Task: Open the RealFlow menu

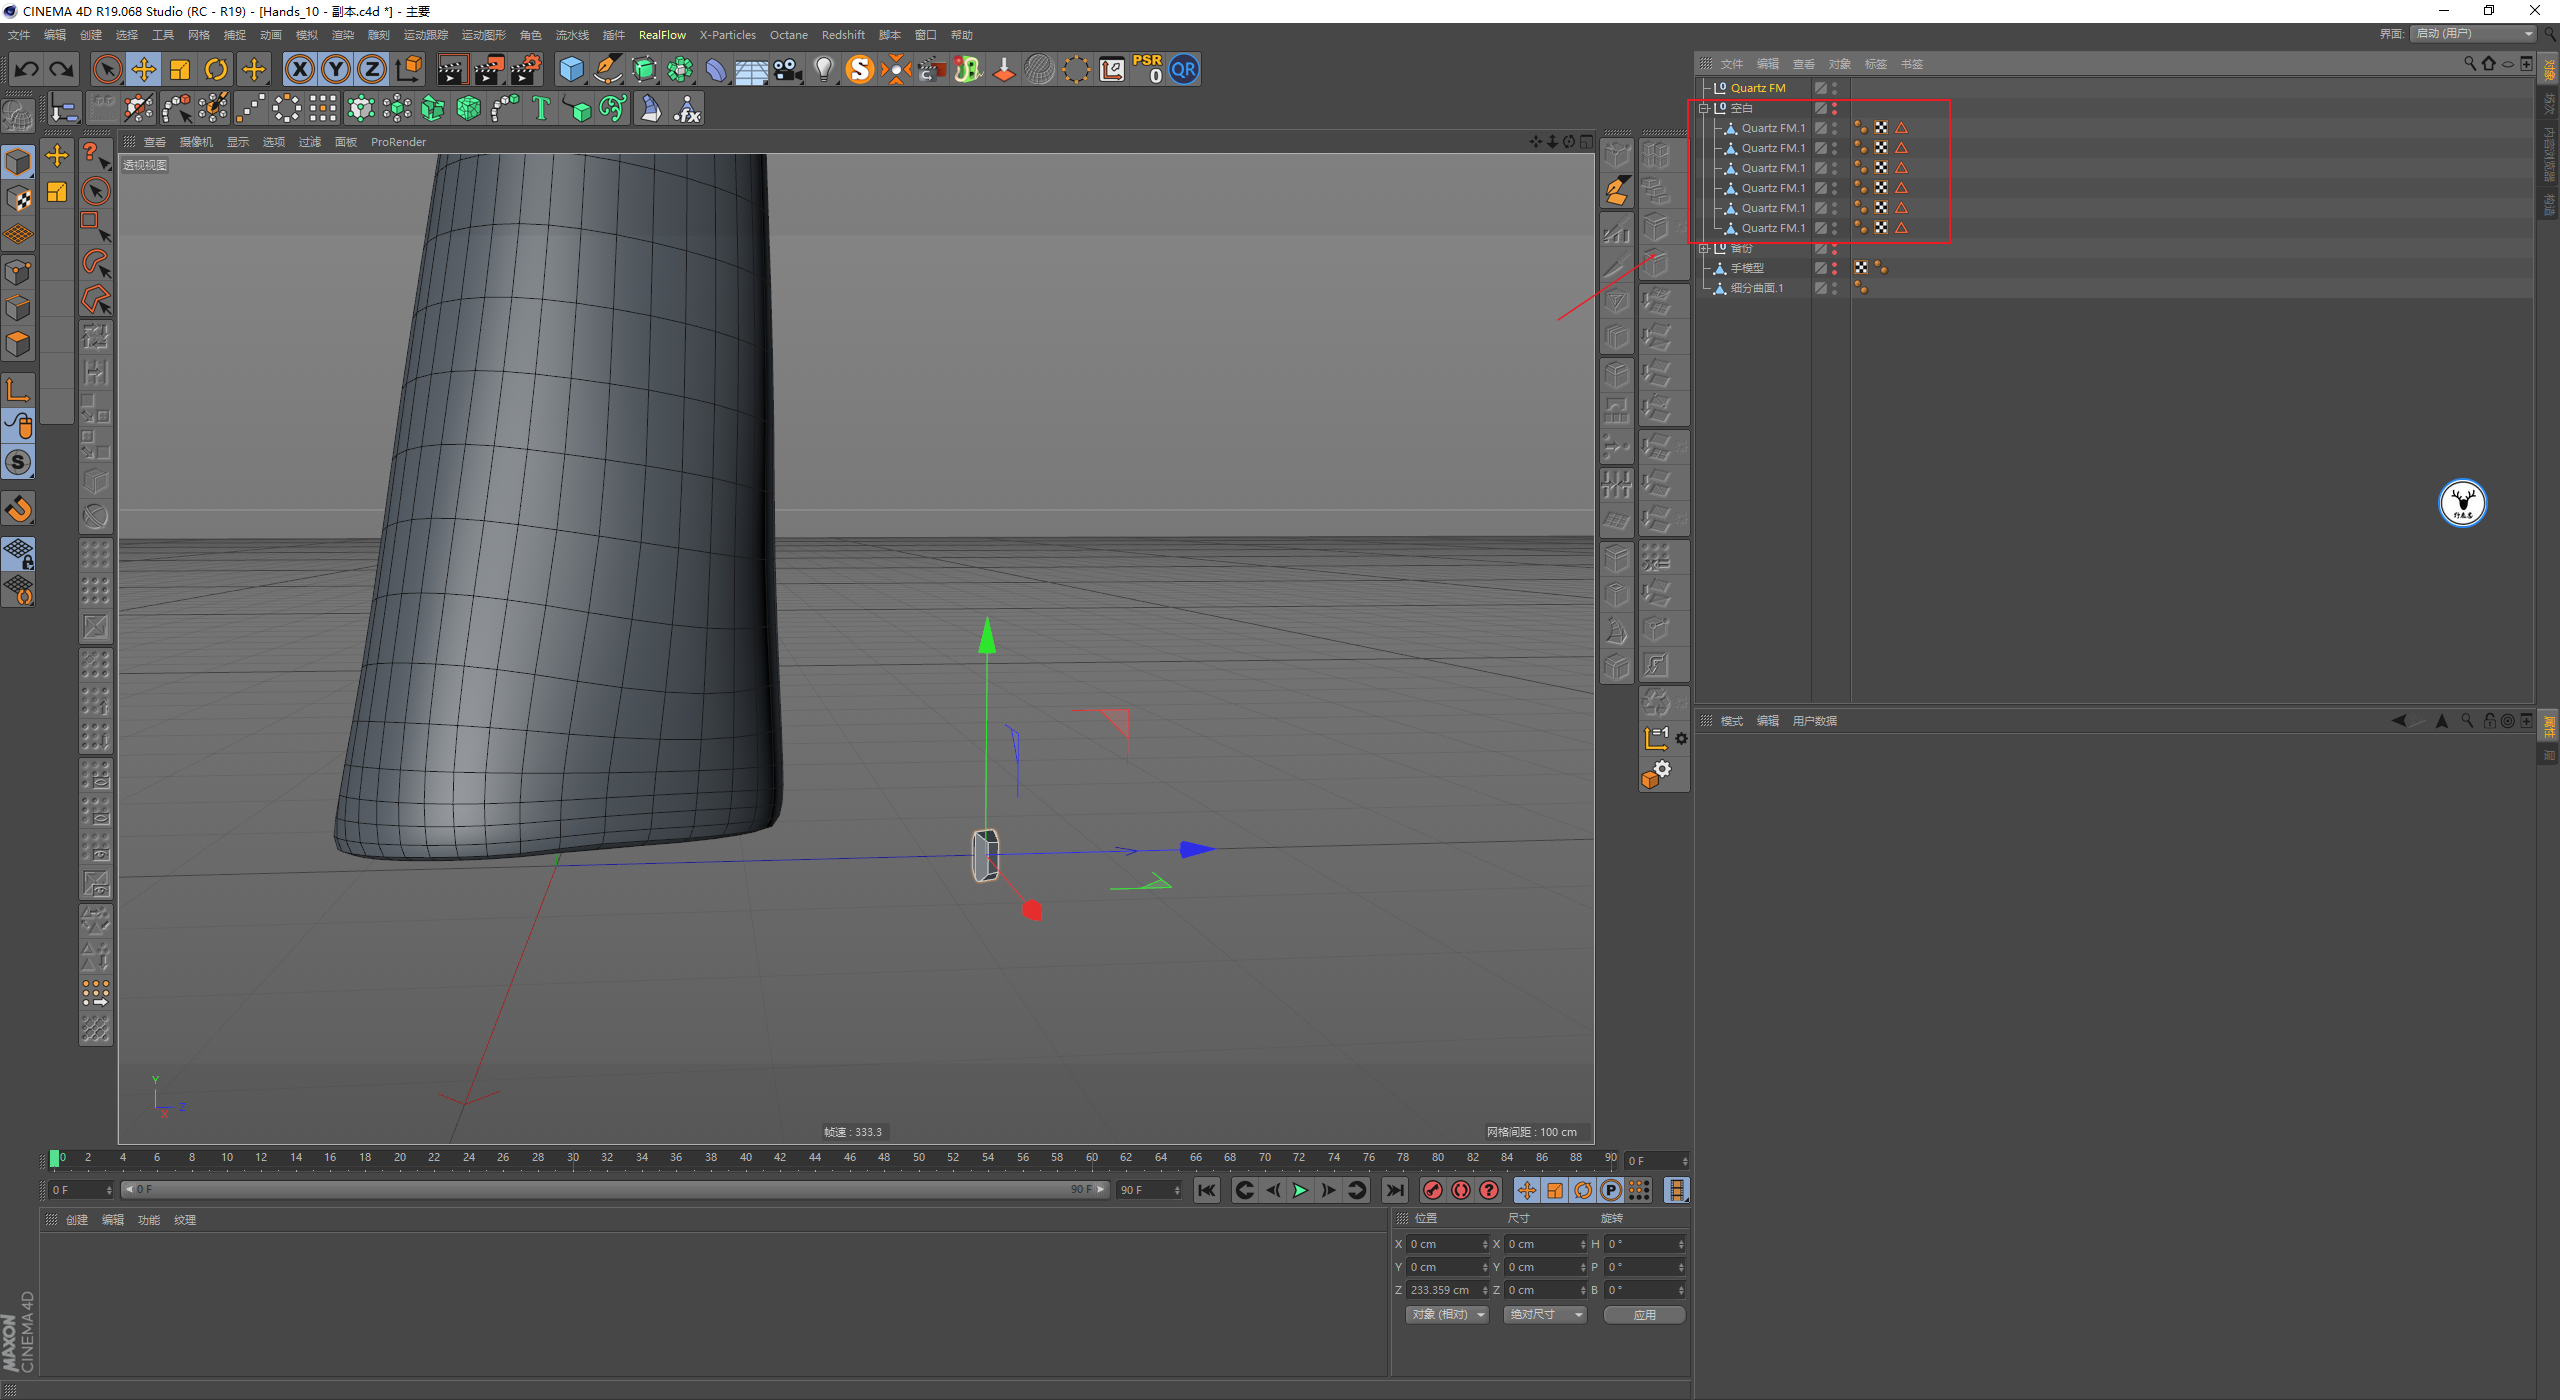Action: [662, 35]
